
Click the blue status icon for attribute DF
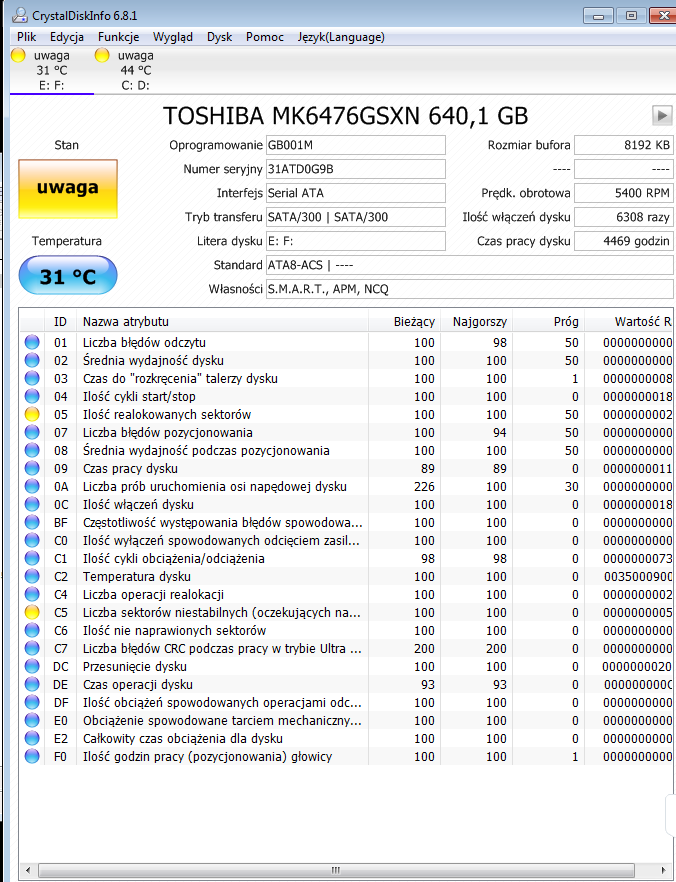point(32,702)
